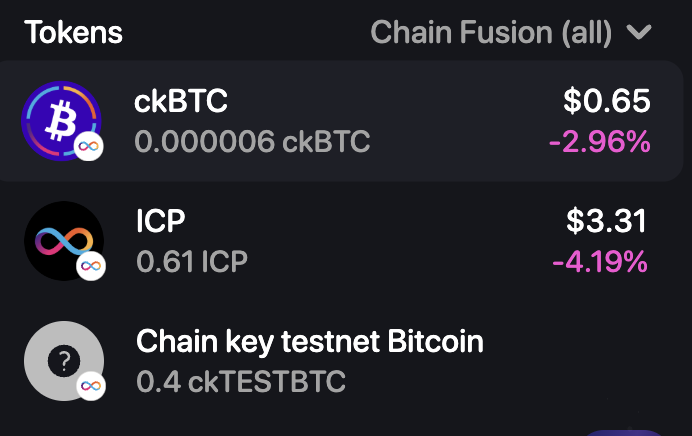Select the ckBTC token name
The width and height of the screenshot is (692, 436).
tap(181, 102)
